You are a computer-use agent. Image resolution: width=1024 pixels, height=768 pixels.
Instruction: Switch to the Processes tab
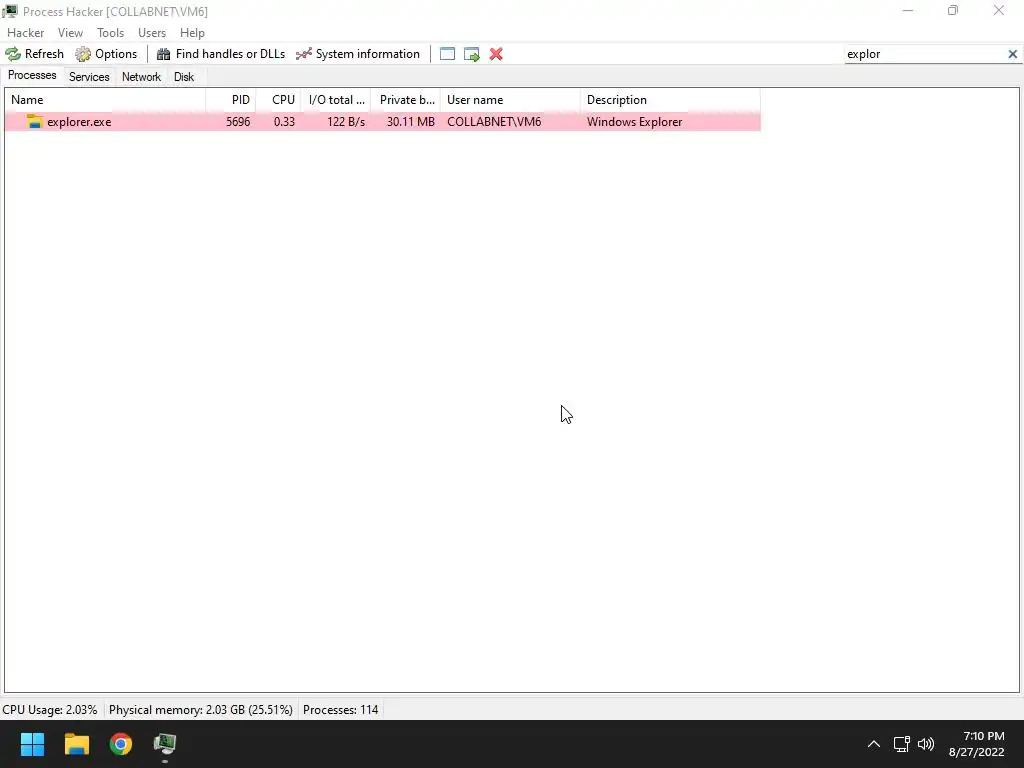click(32, 75)
